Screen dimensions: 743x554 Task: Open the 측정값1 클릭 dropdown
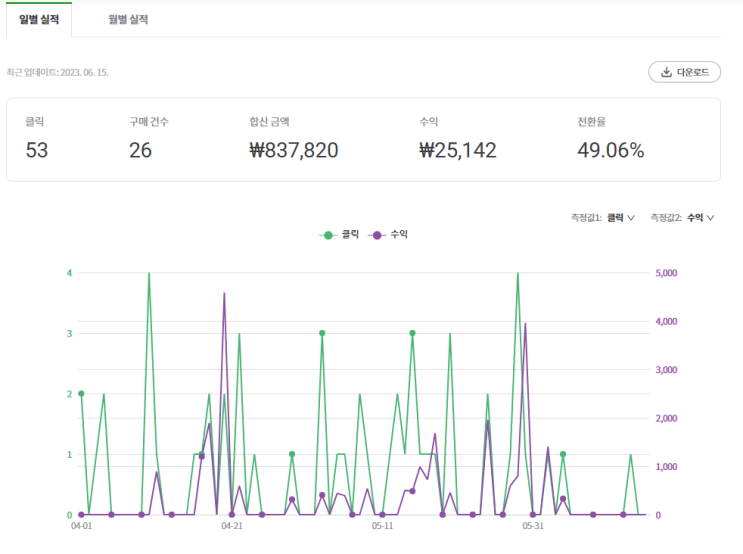tap(603, 218)
